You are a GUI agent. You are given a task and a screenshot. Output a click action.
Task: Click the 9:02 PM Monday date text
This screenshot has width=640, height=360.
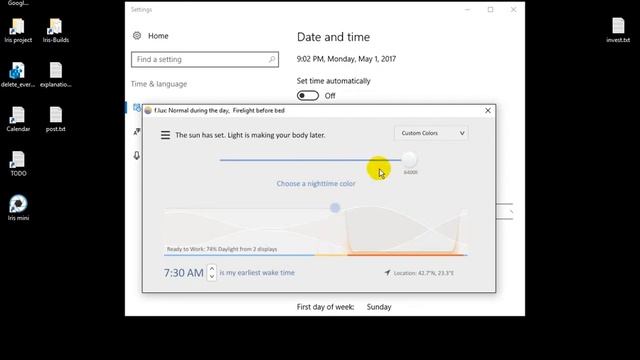[x=346, y=59]
